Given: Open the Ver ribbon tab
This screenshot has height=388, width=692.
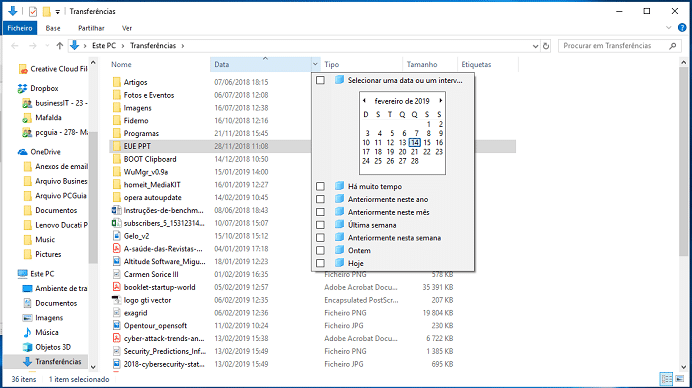Looking at the screenshot, I should [x=127, y=28].
